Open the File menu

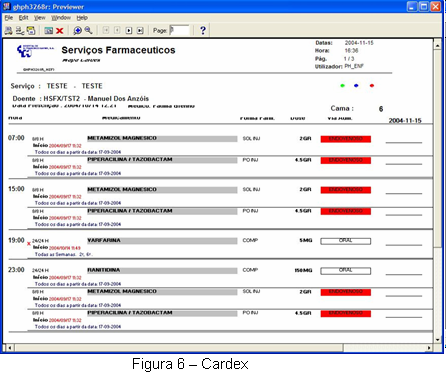pyautogui.click(x=9, y=18)
